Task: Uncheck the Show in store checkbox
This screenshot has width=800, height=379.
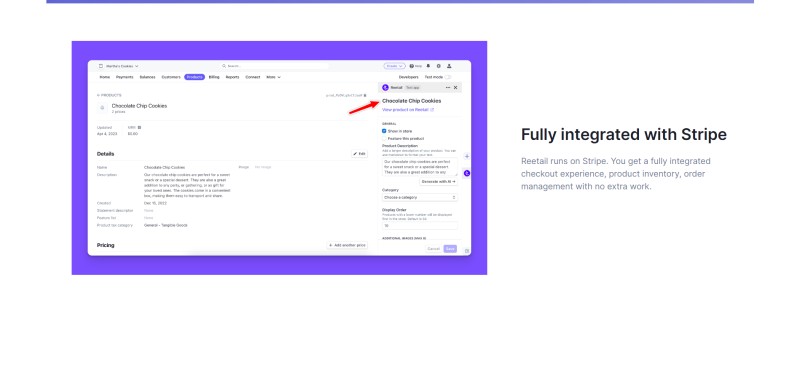Action: pyautogui.click(x=384, y=131)
